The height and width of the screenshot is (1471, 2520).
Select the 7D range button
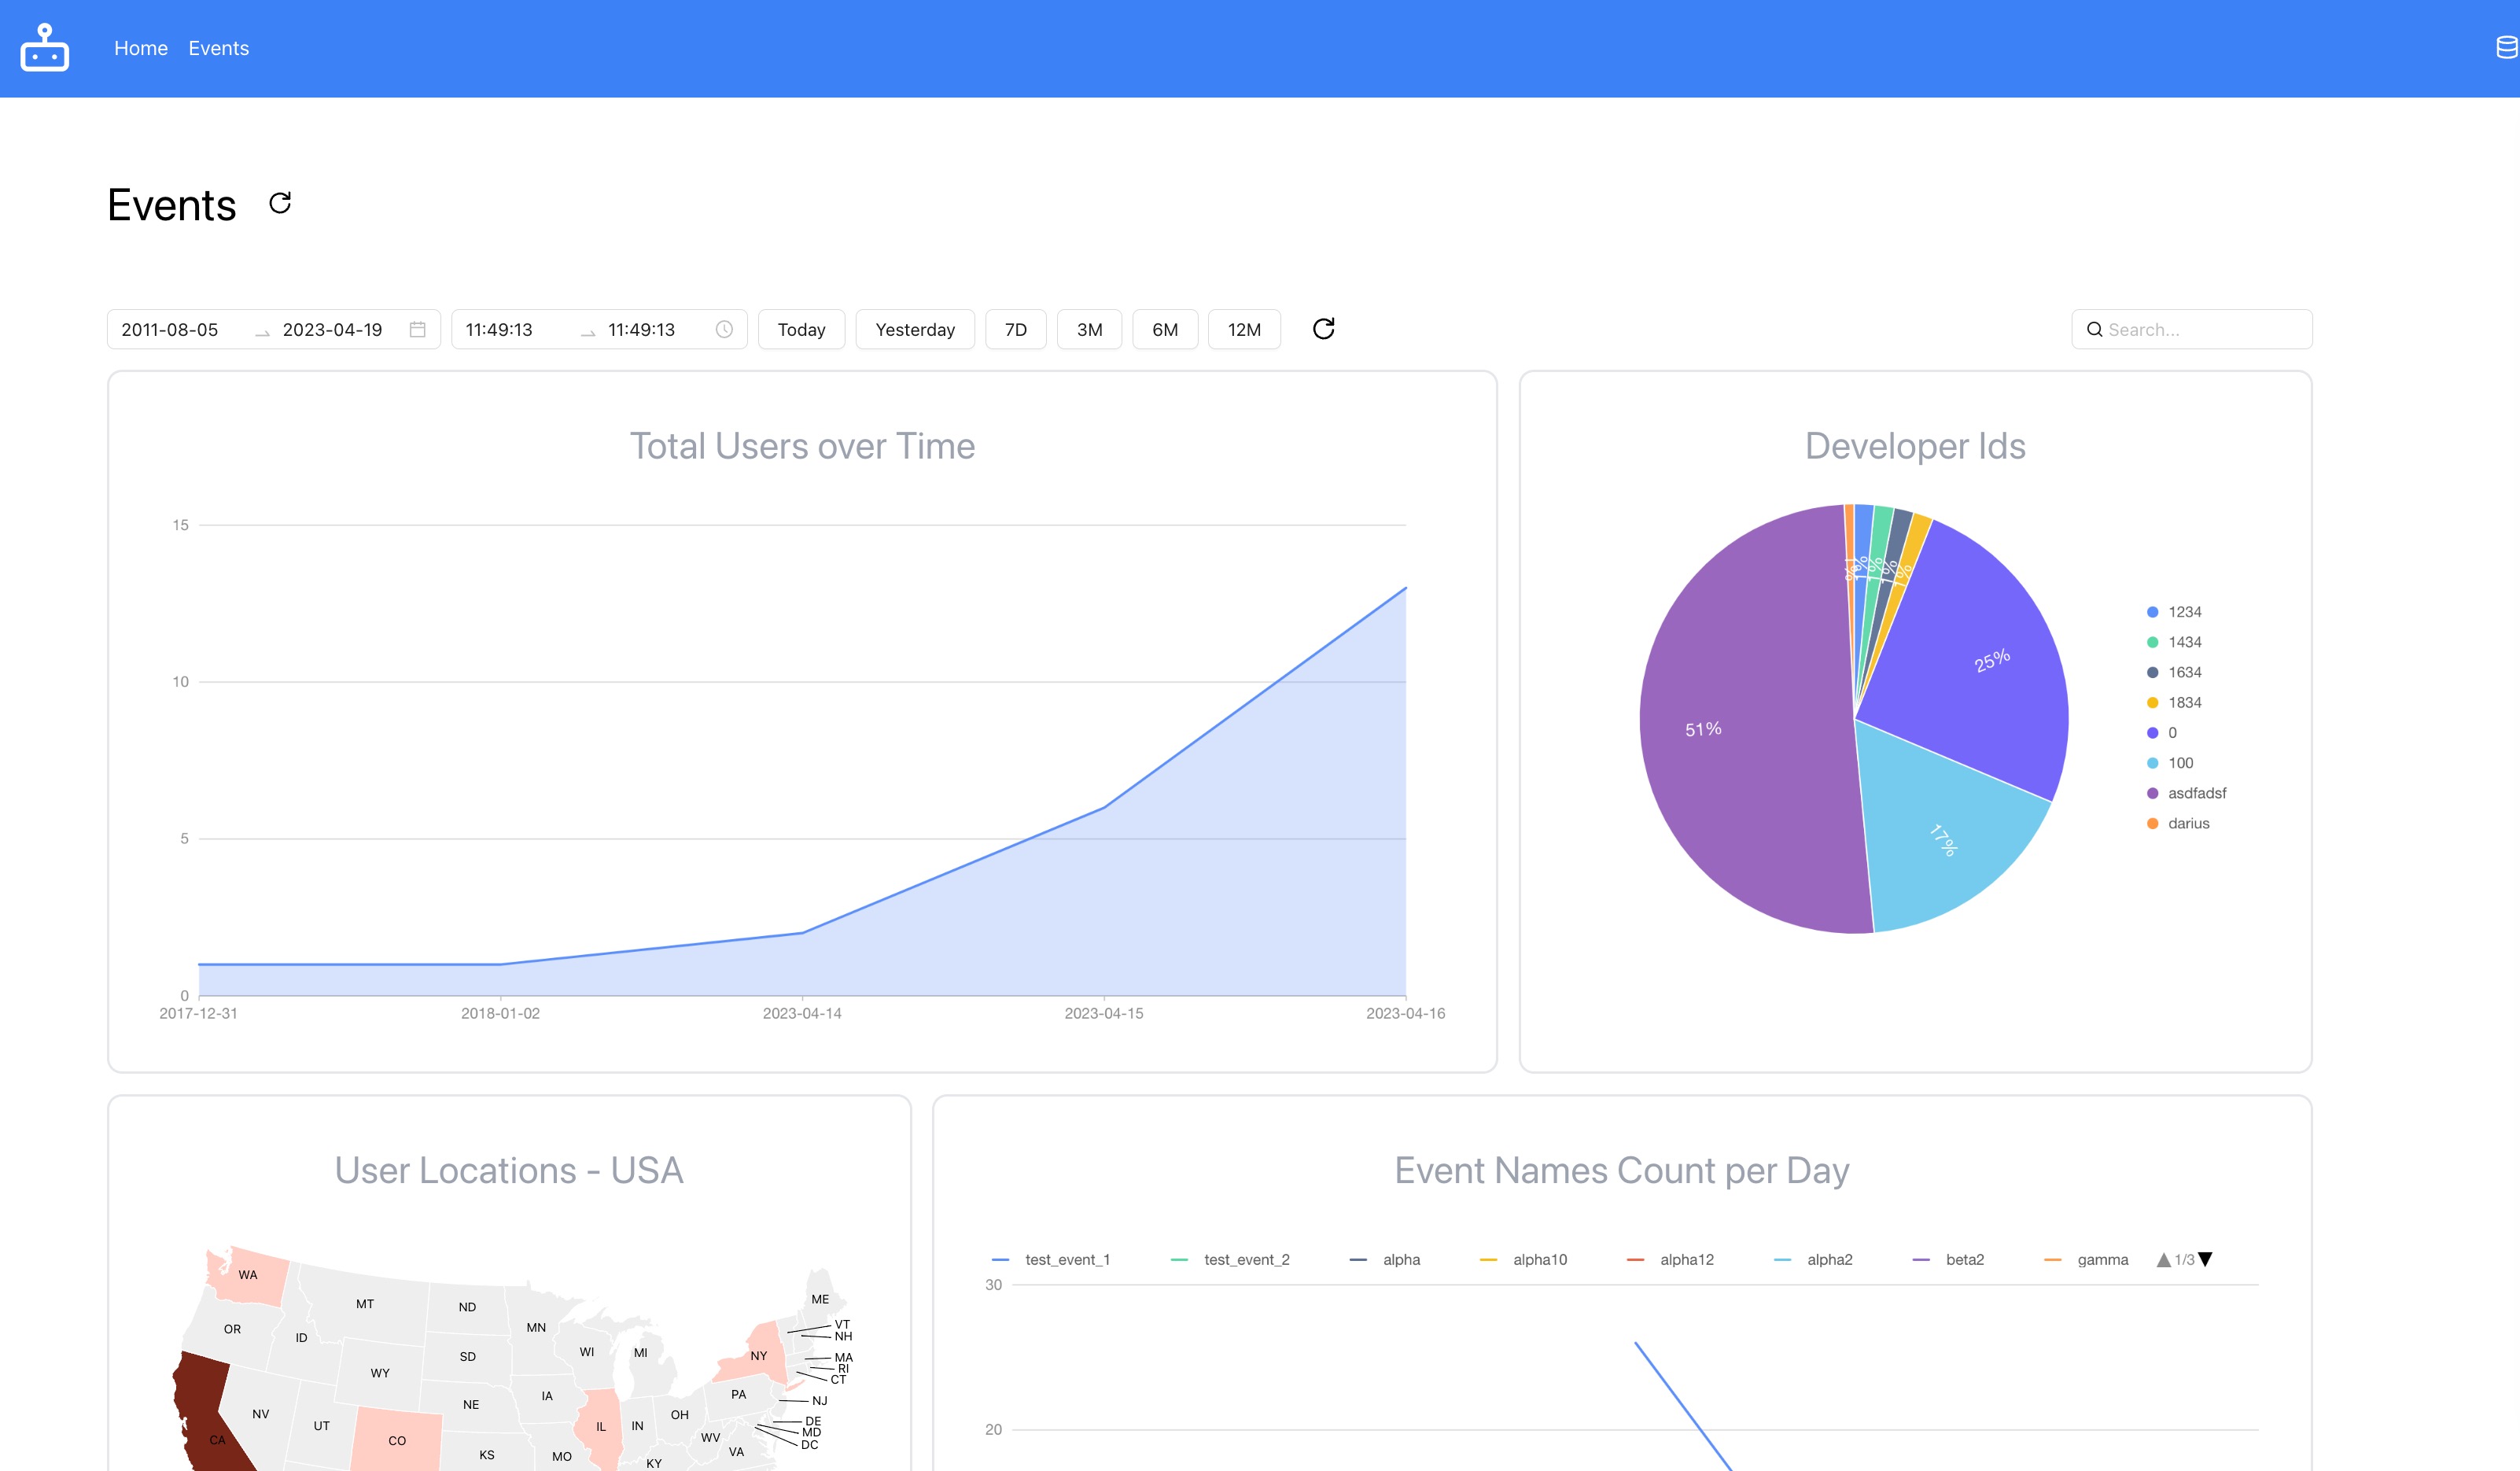(1016, 329)
